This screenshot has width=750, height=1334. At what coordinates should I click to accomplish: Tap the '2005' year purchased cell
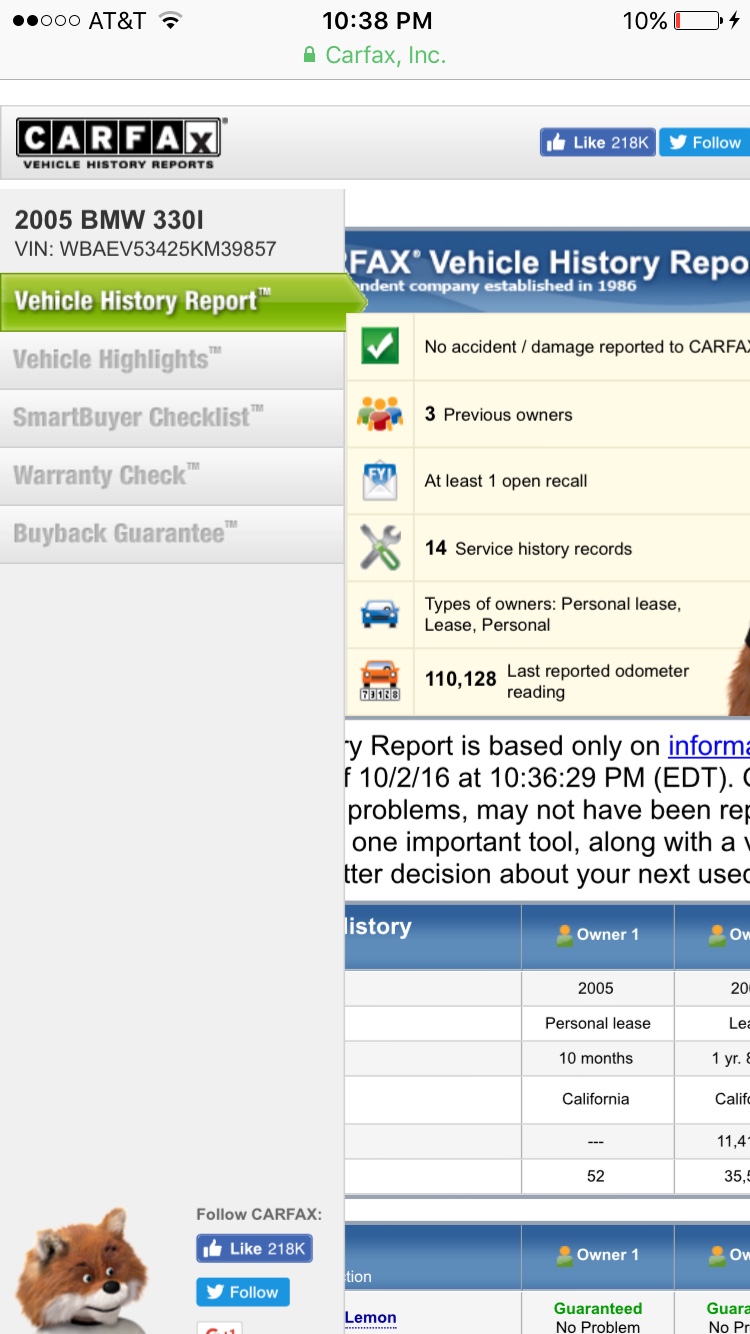pyautogui.click(x=596, y=988)
